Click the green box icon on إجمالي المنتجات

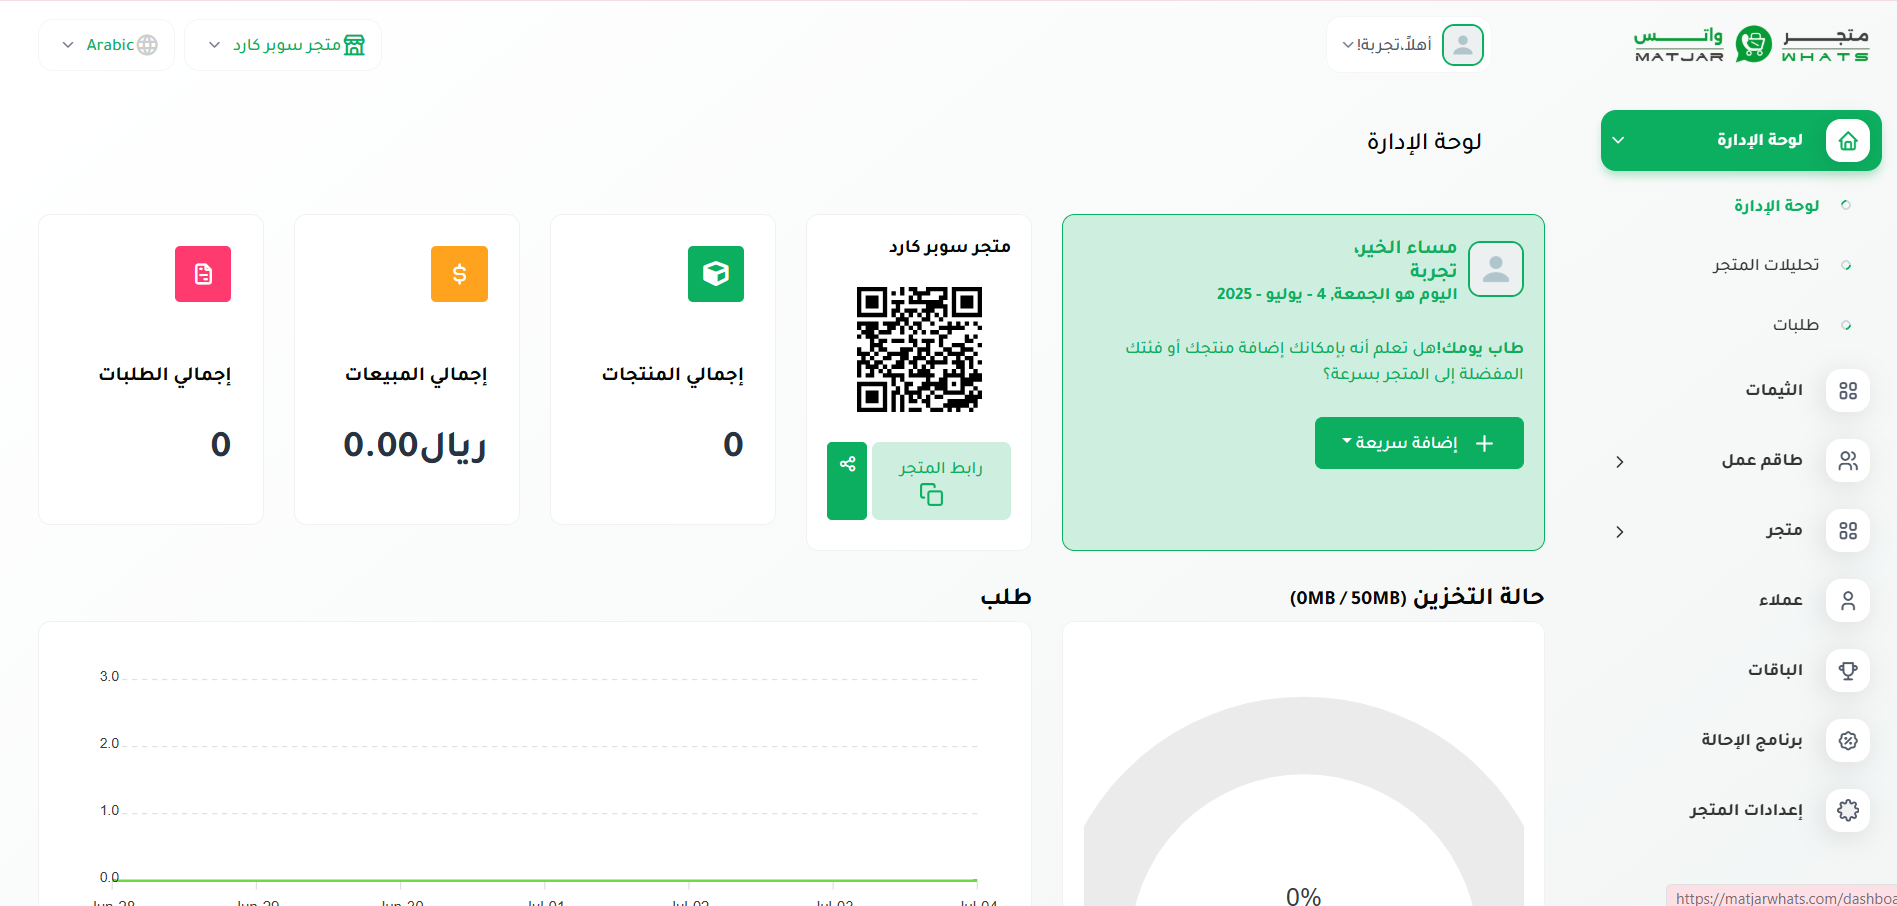pos(716,274)
